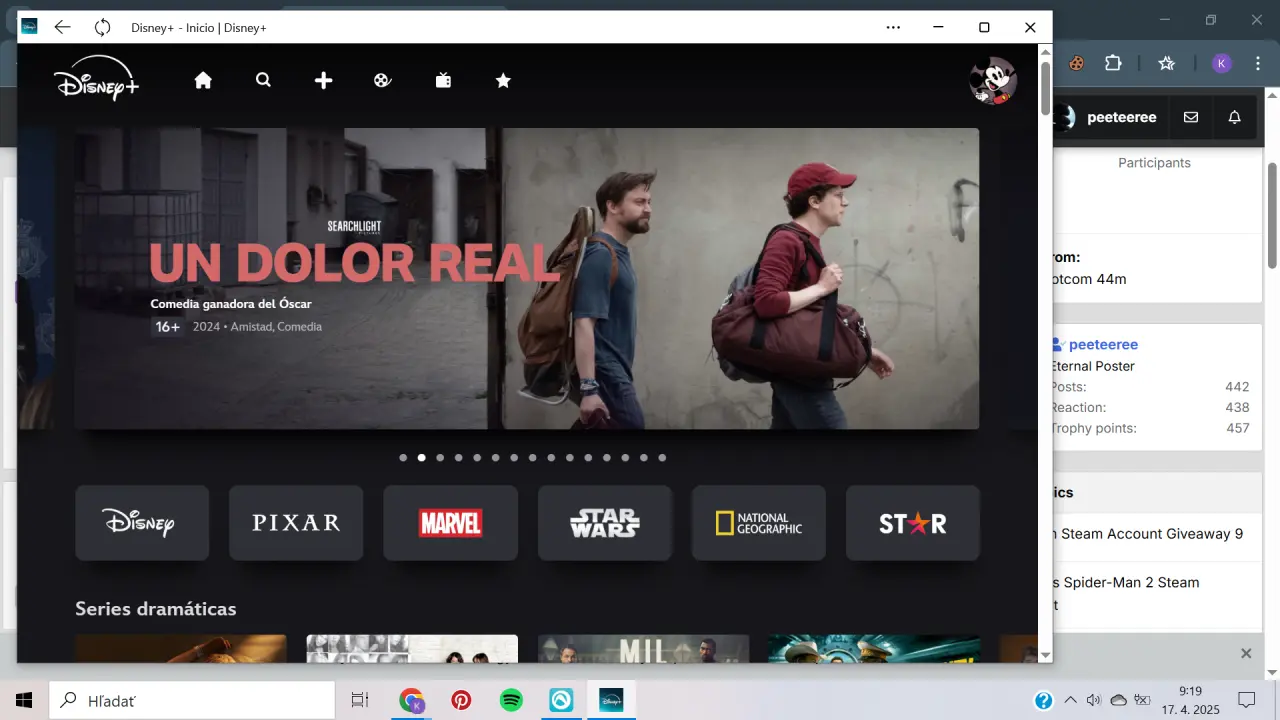Open peeteeree account menu in forum header

click(x=1110, y=117)
